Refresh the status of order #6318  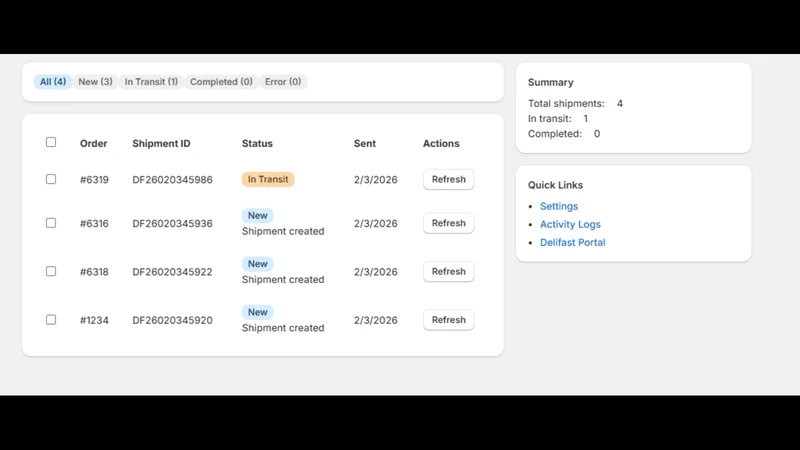tap(448, 272)
